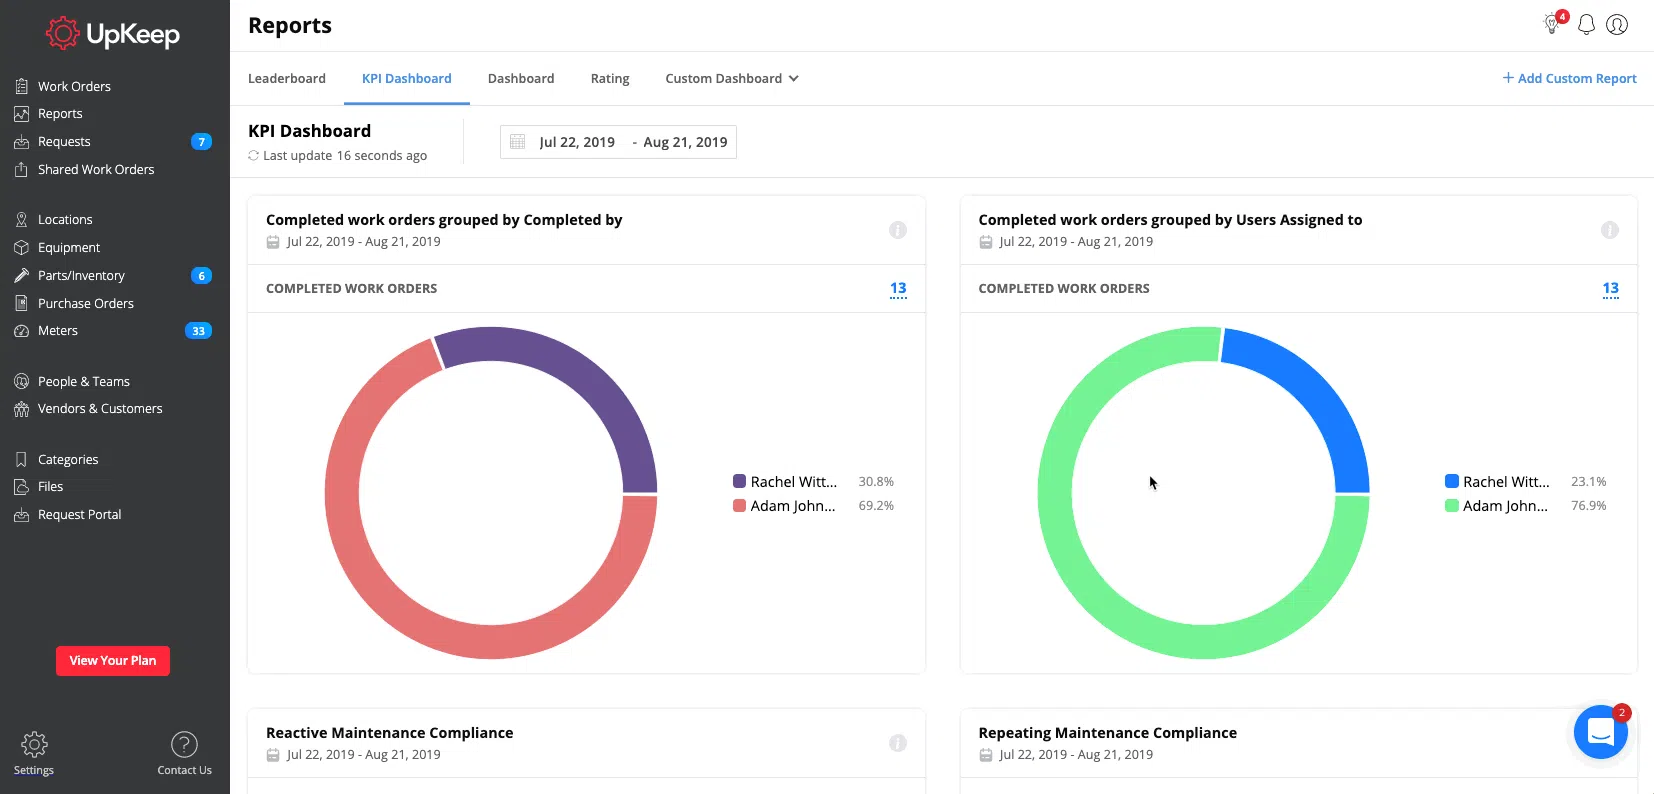Open the Settings gear icon
1654x794 pixels.
click(34, 745)
